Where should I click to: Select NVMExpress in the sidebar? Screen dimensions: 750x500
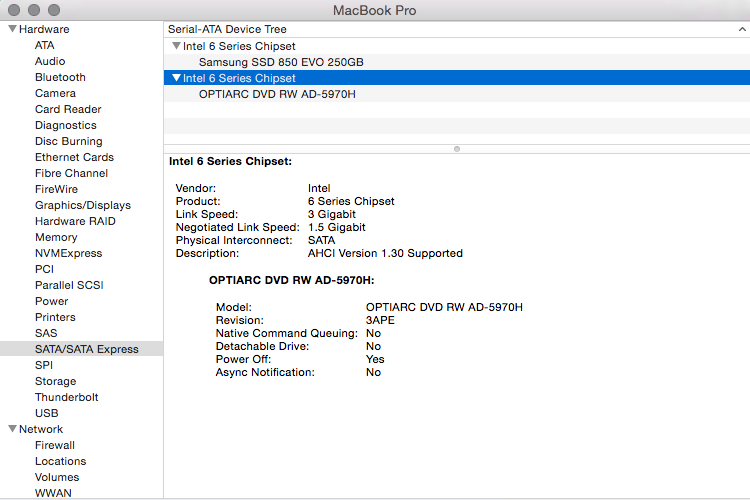click(x=68, y=253)
